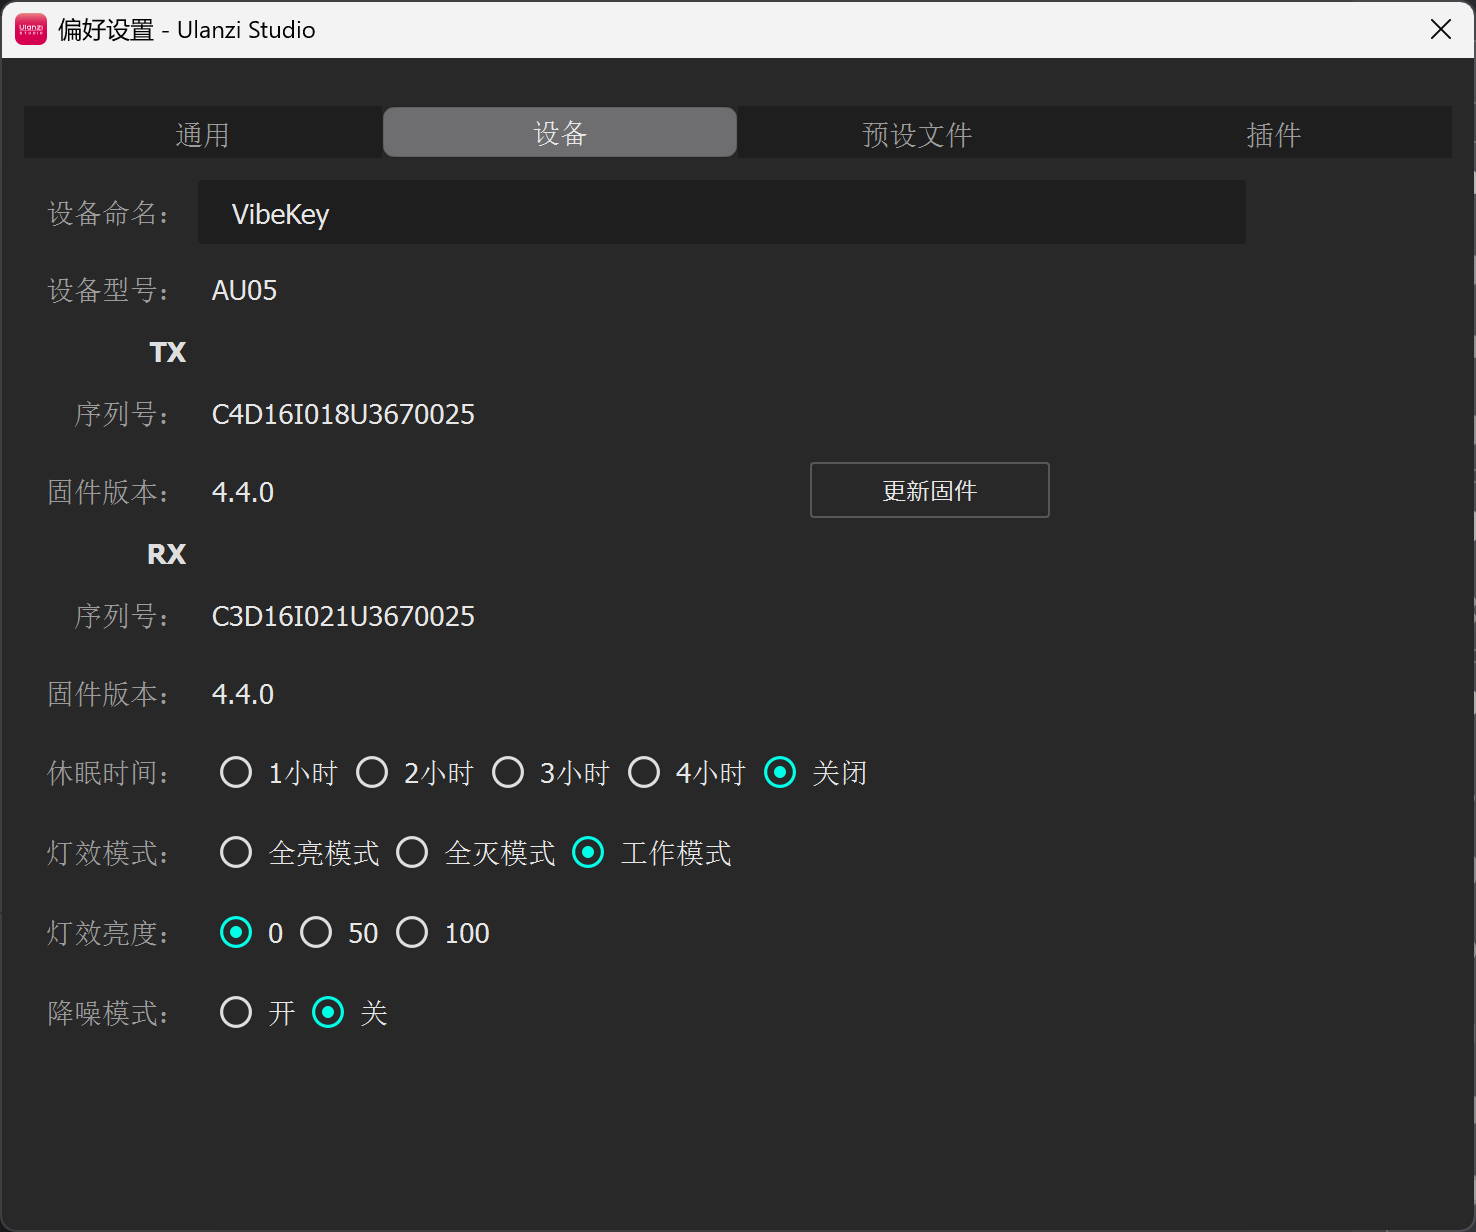Image resolution: width=1476 pixels, height=1232 pixels.
Task: Click the 降噪模式 label
Action: (108, 1013)
